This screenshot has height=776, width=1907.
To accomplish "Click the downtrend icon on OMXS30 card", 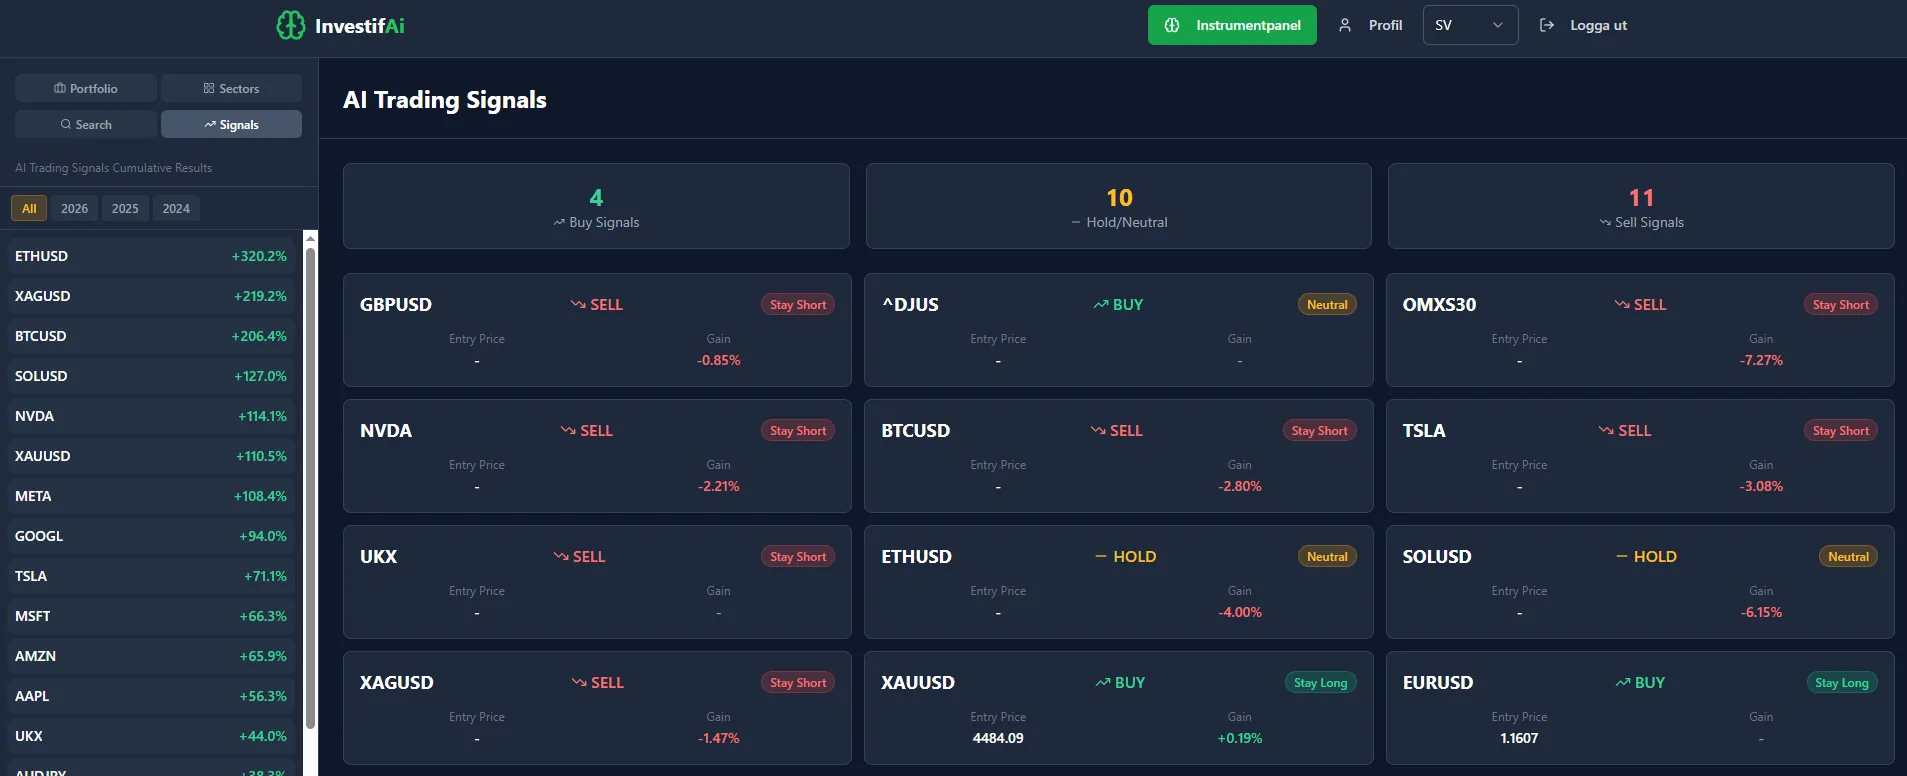I will [1622, 304].
